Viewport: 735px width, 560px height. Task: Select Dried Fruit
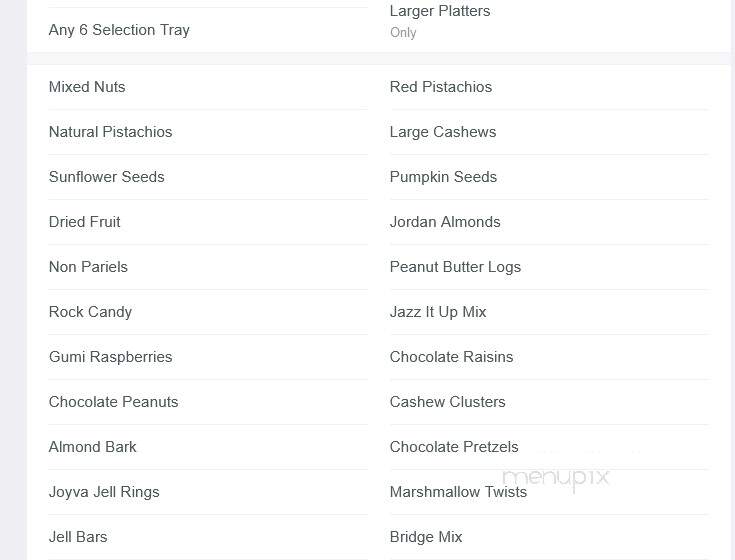(x=84, y=222)
